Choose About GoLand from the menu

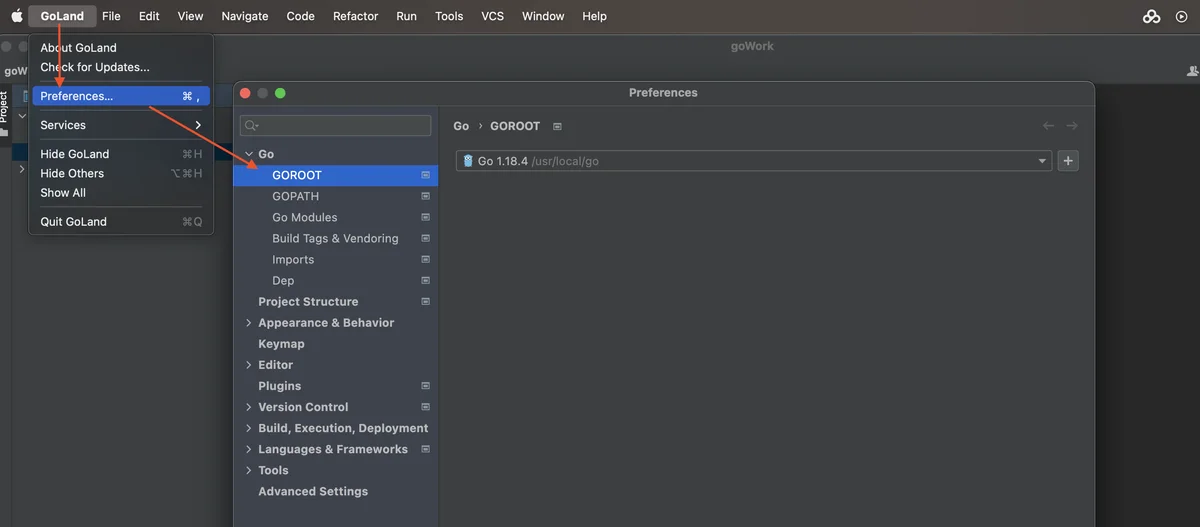click(121, 48)
